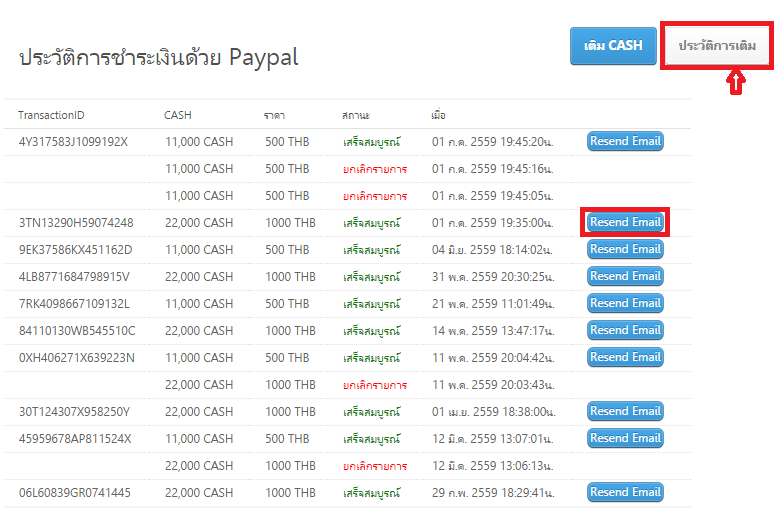This screenshot has height=517, width=776.
Task: Resend email for transaction 4LB8771684798915V
Action: tap(625, 276)
